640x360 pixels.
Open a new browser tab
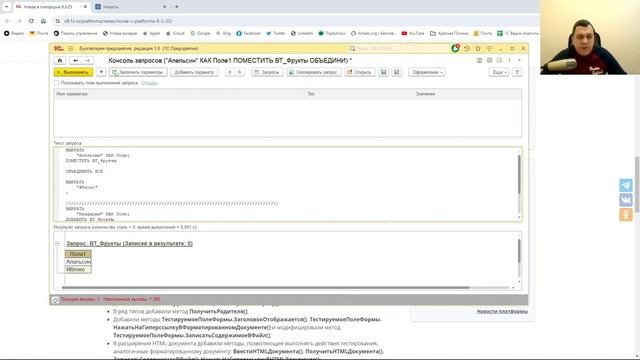pyautogui.click(x=176, y=7)
